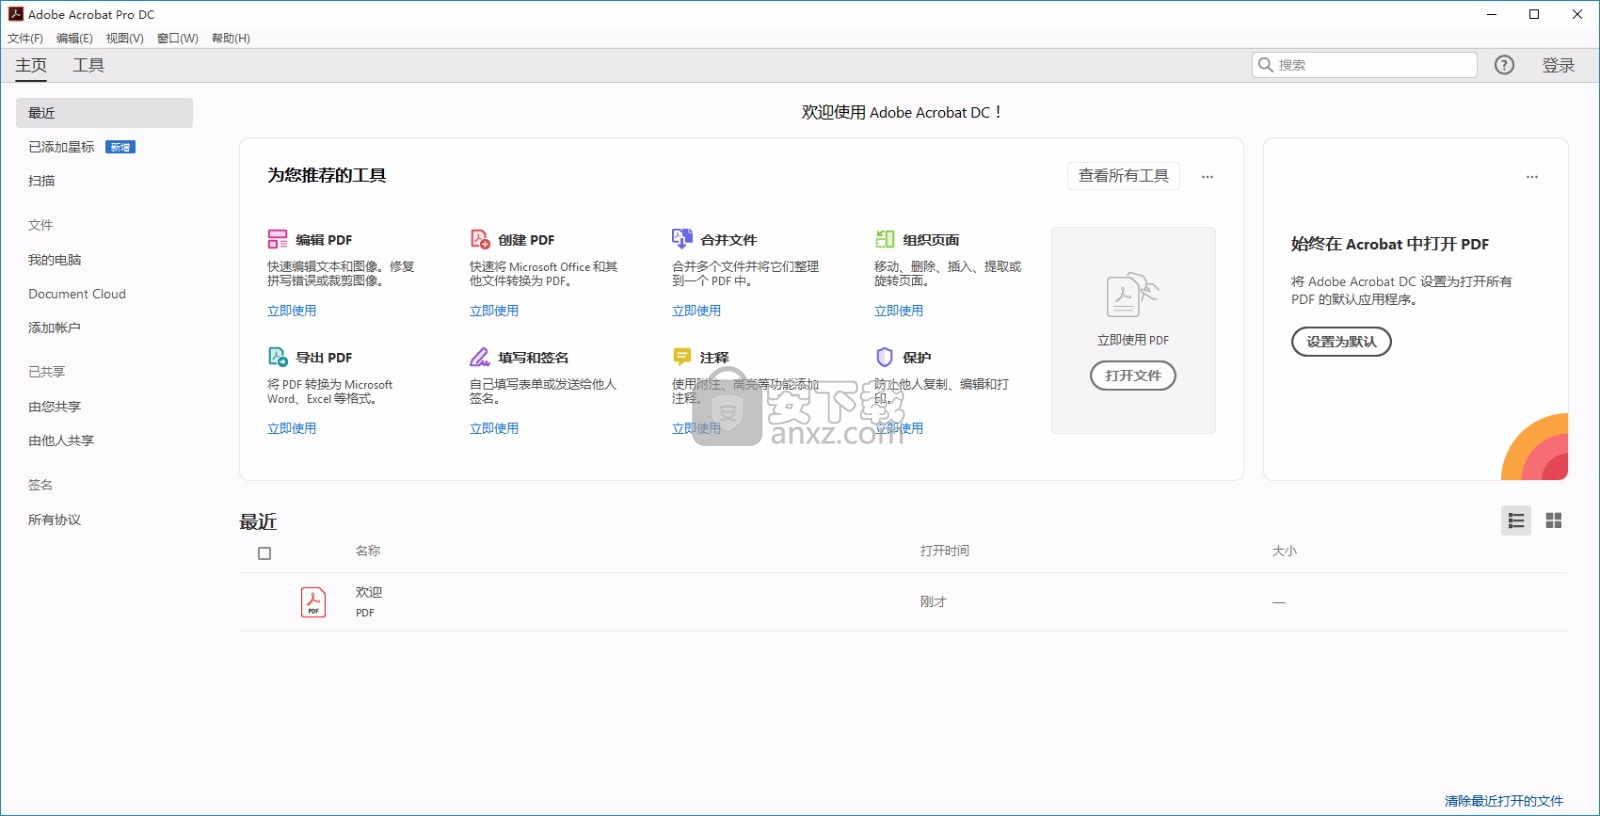The height and width of the screenshot is (816, 1600).
Task: Click the 刚才 opened time cell
Action: pos(933,602)
